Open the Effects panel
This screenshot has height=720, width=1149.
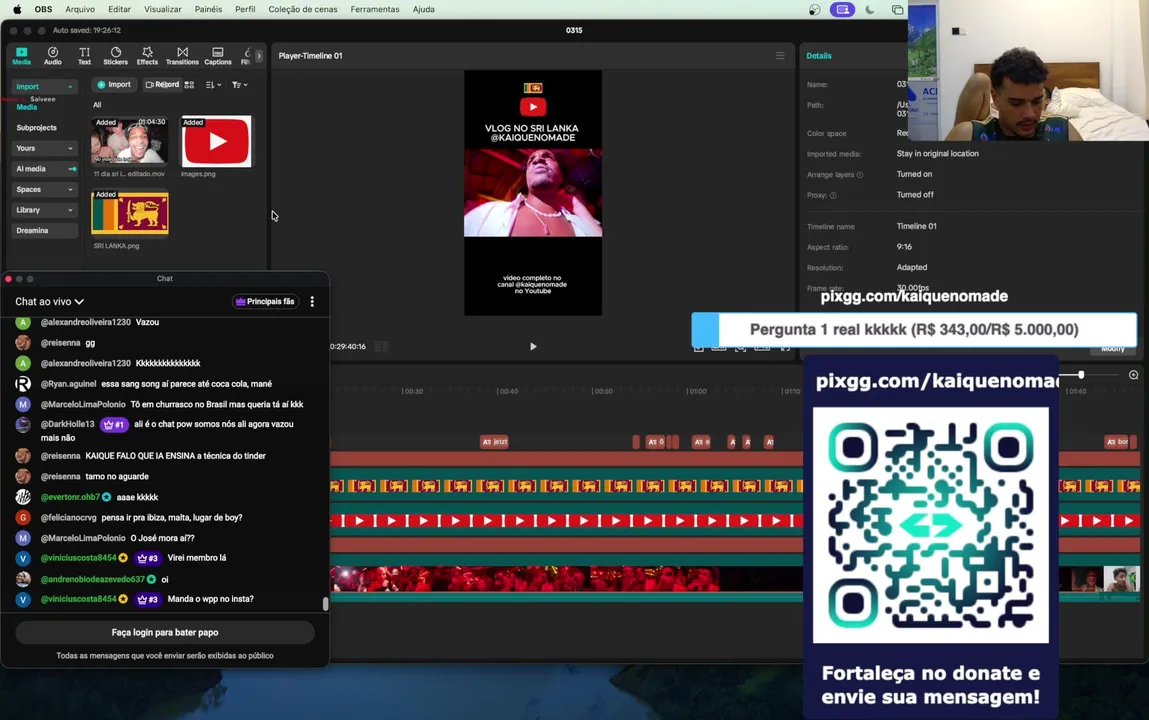click(x=147, y=56)
